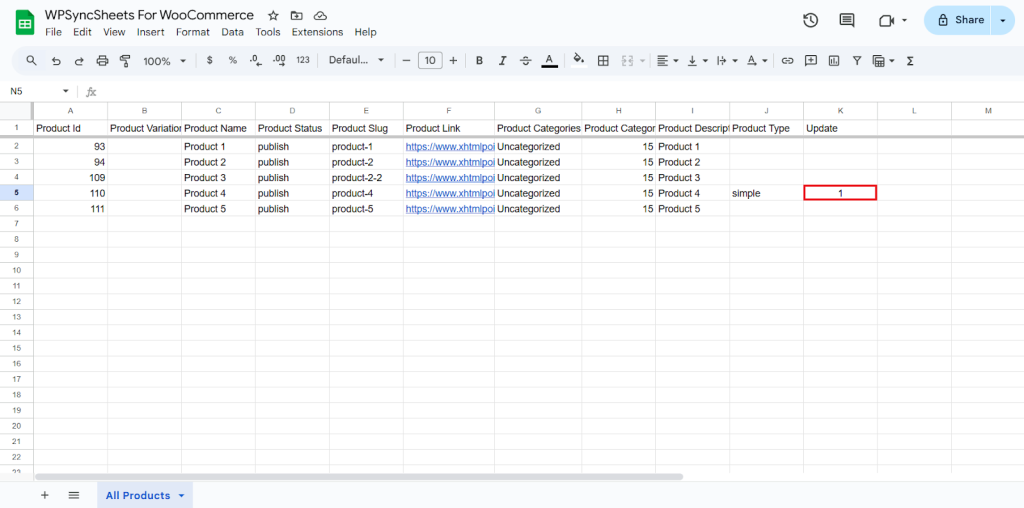Open the functions sigma icon
Screen dimensions: 1024x508
pyautogui.click(x=910, y=61)
